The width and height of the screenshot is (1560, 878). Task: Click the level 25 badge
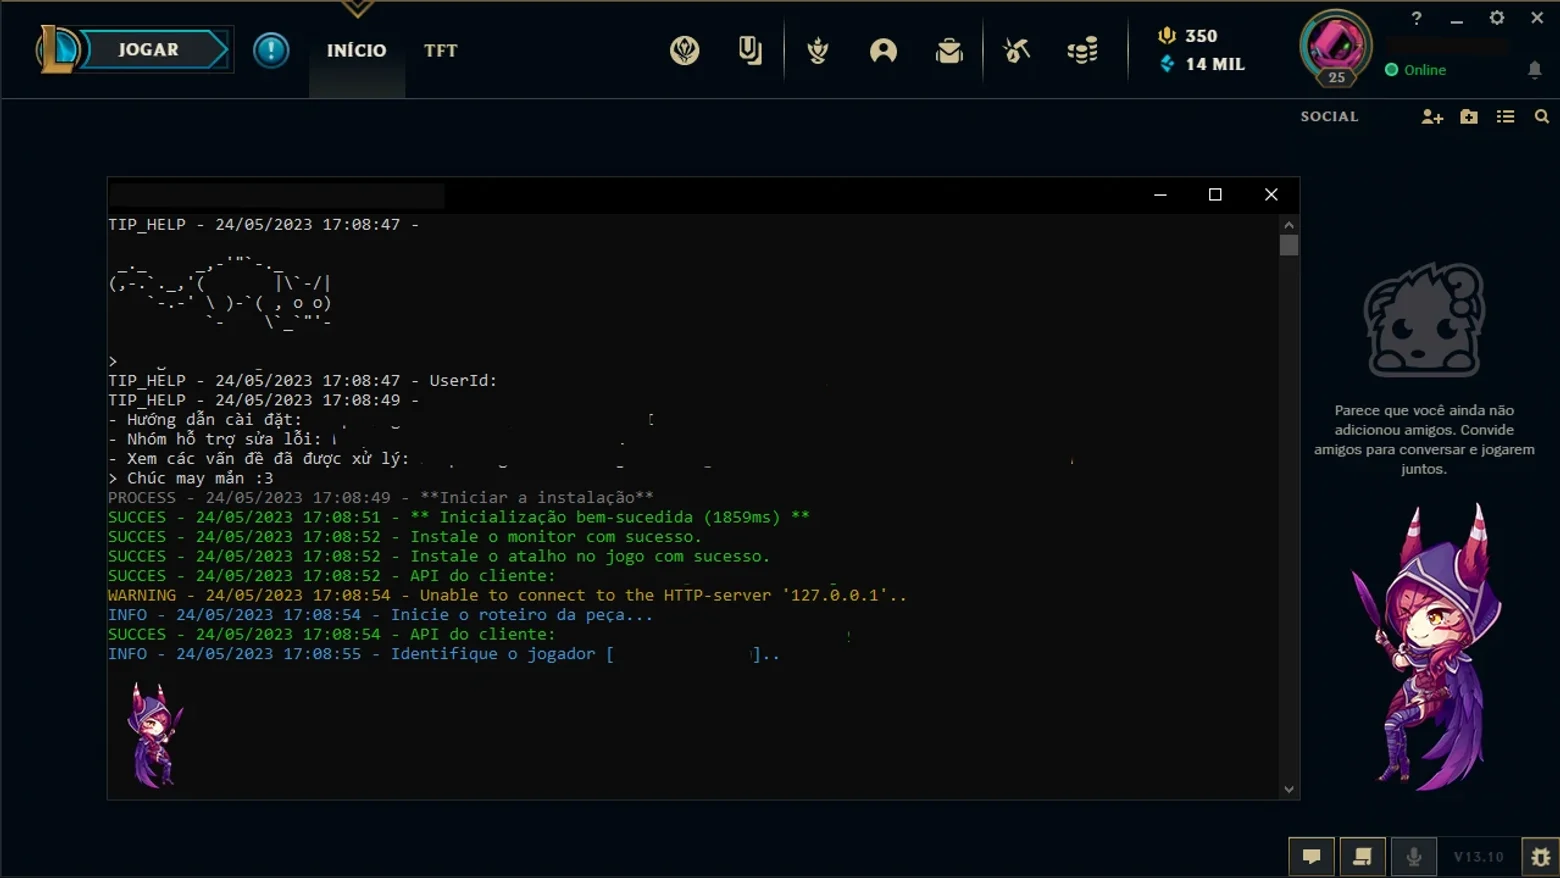(x=1337, y=77)
